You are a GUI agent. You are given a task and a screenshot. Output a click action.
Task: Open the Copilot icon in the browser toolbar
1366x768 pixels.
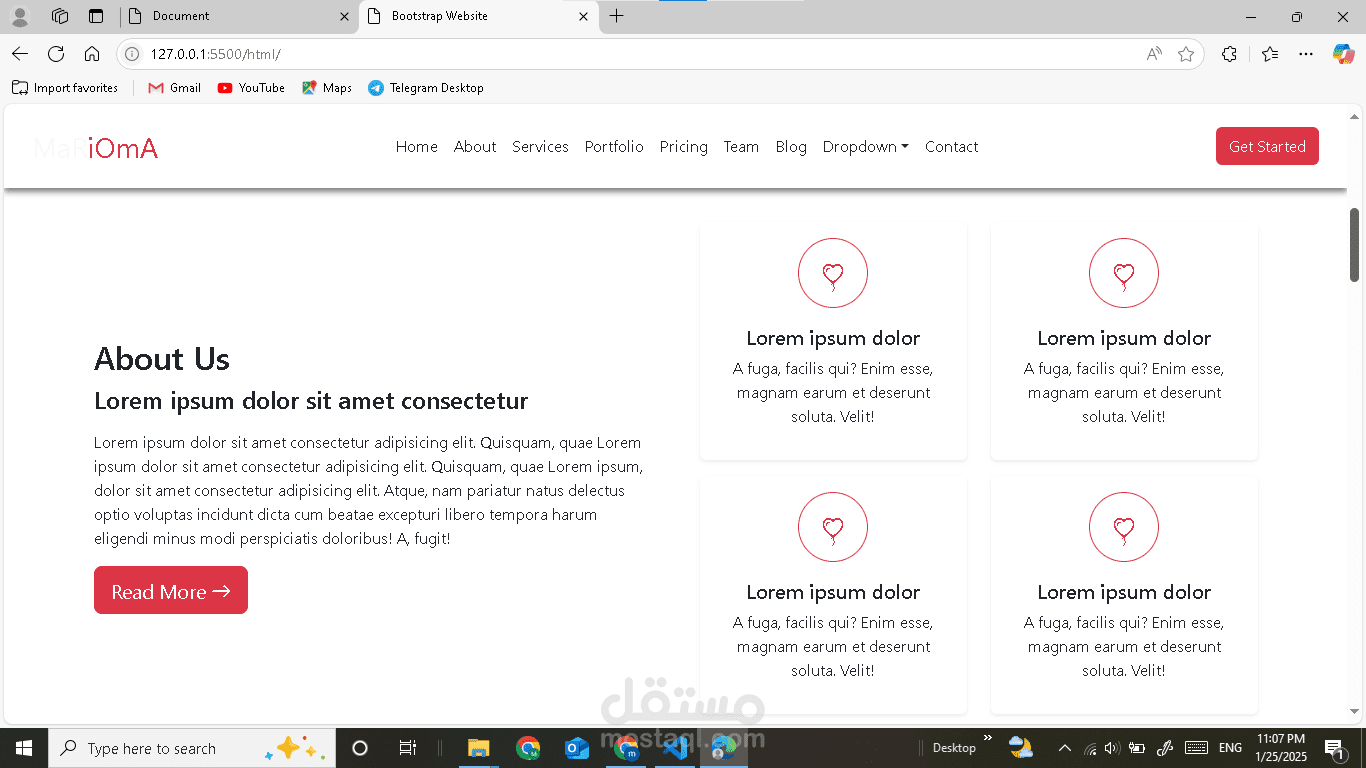[x=1343, y=54]
